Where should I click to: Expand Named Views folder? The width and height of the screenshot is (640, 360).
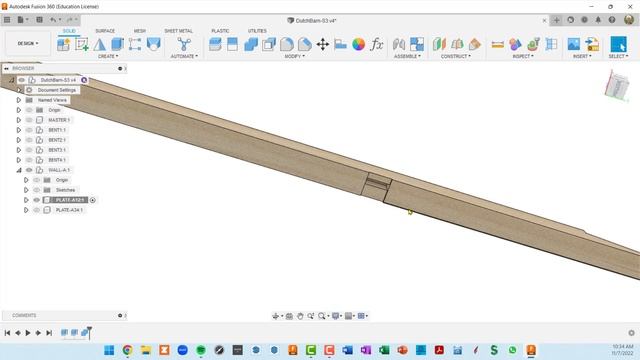(19, 100)
